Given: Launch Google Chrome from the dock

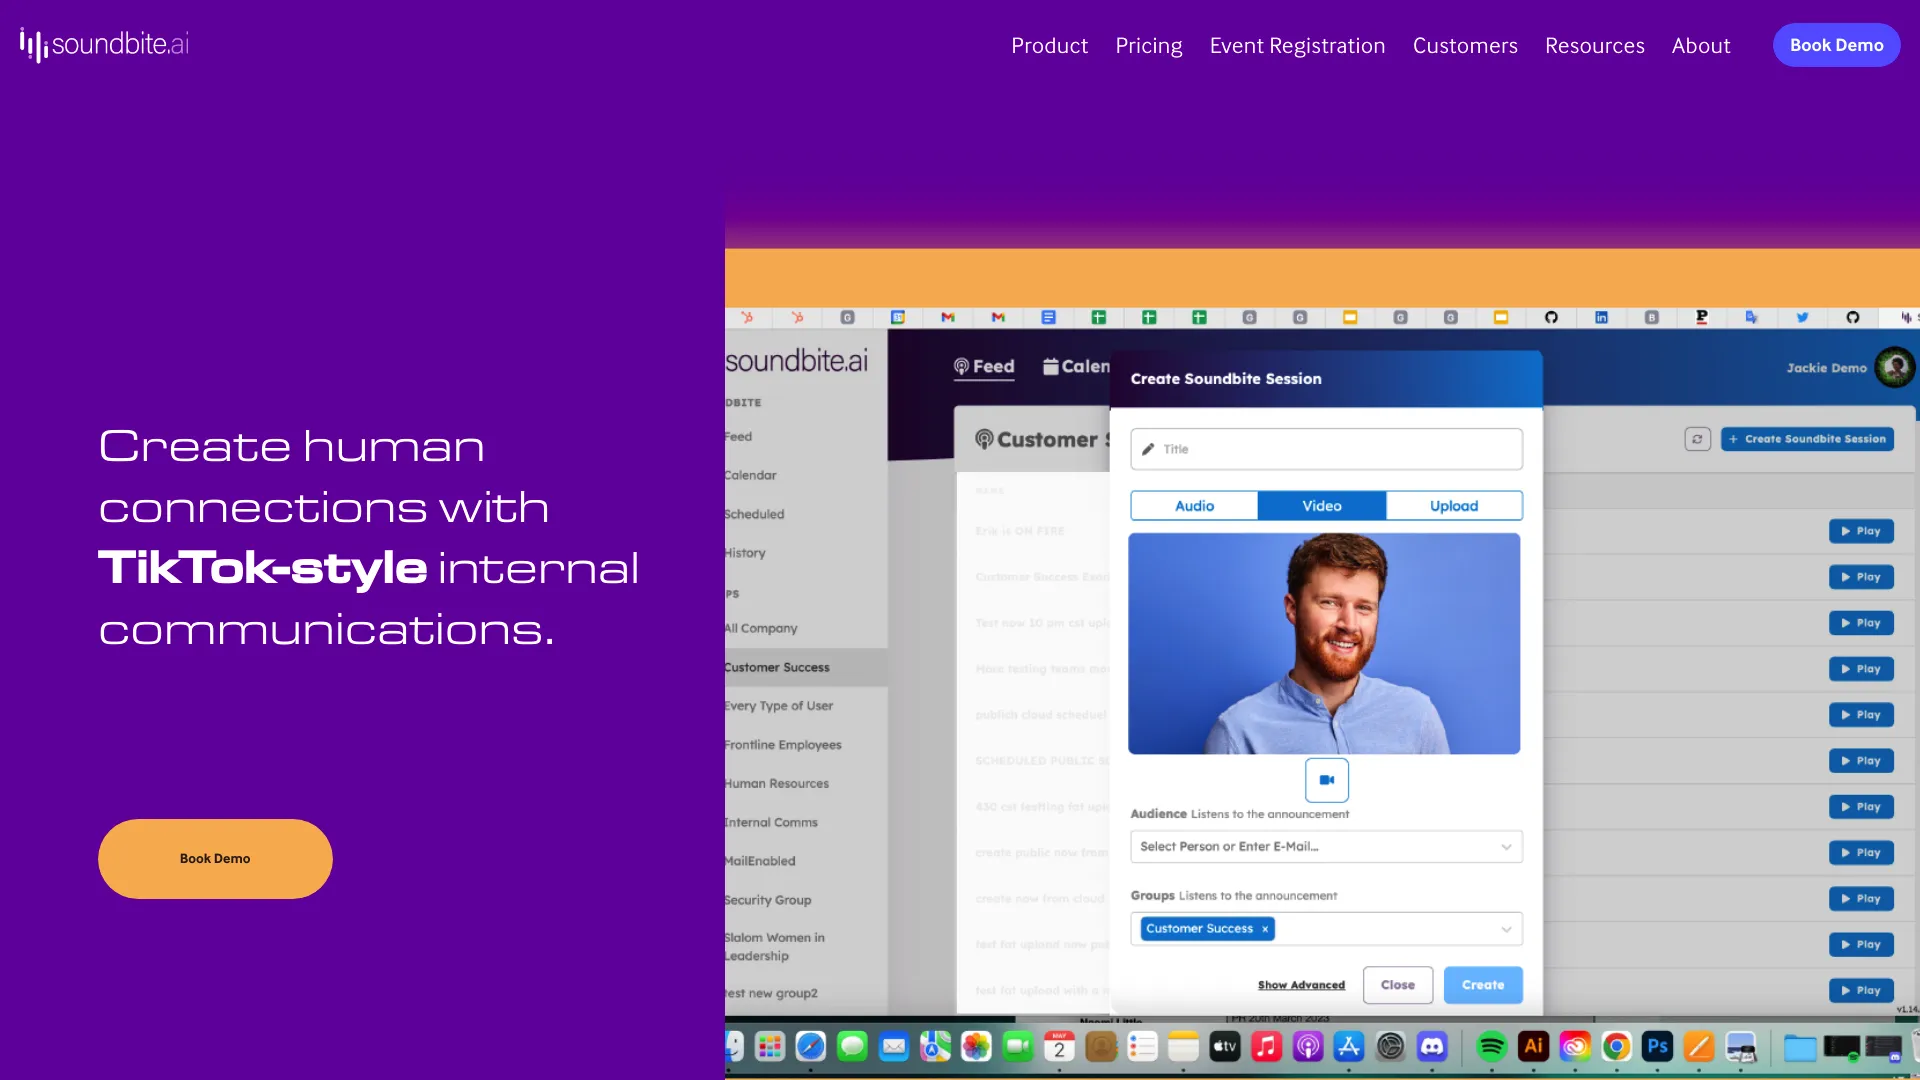Looking at the screenshot, I should (x=1616, y=1047).
